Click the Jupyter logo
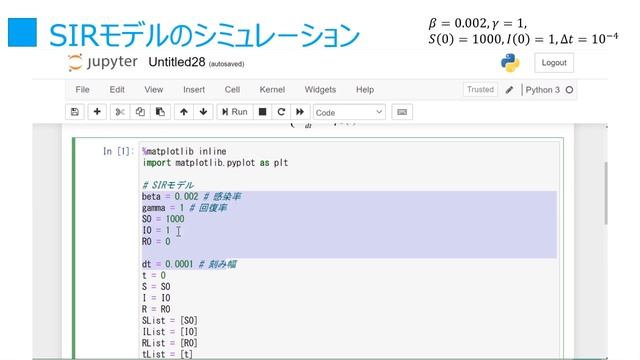Image resolution: width=640 pixels, height=360 pixels. (x=103, y=62)
